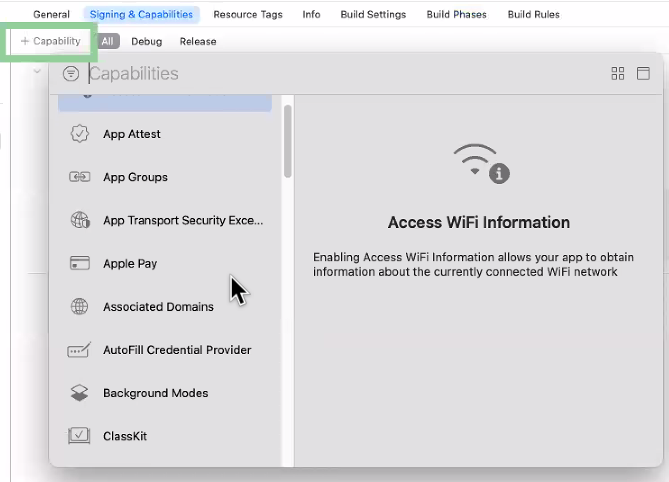Choose Background Modes capability
The image size is (669, 482).
click(x=165, y=393)
